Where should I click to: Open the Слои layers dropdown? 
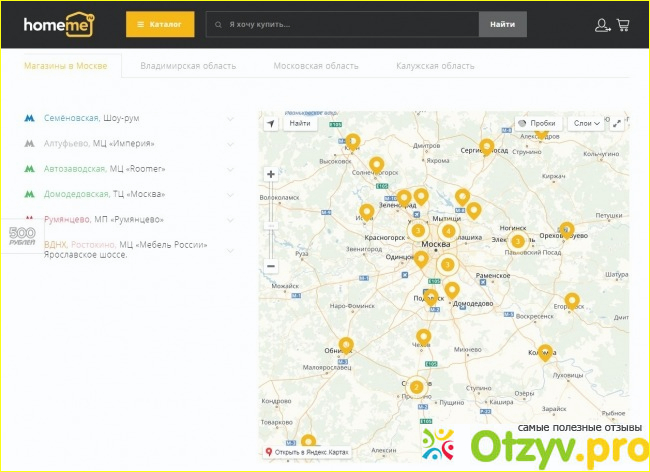coord(586,123)
